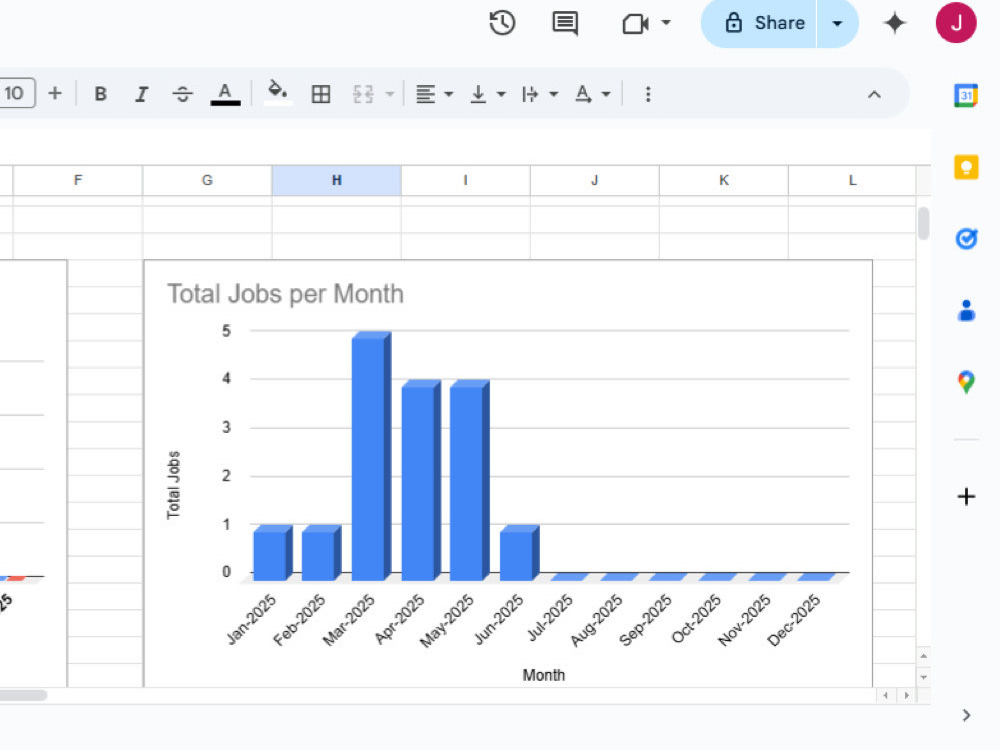Select column G header
Image resolution: width=1000 pixels, height=750 pixels.
(x=207, y=180)
